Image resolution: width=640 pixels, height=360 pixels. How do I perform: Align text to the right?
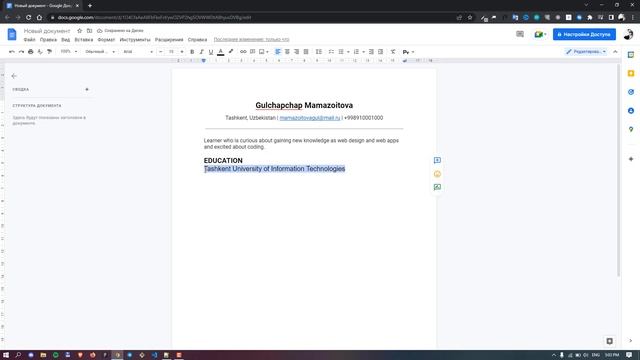(297, 52)
